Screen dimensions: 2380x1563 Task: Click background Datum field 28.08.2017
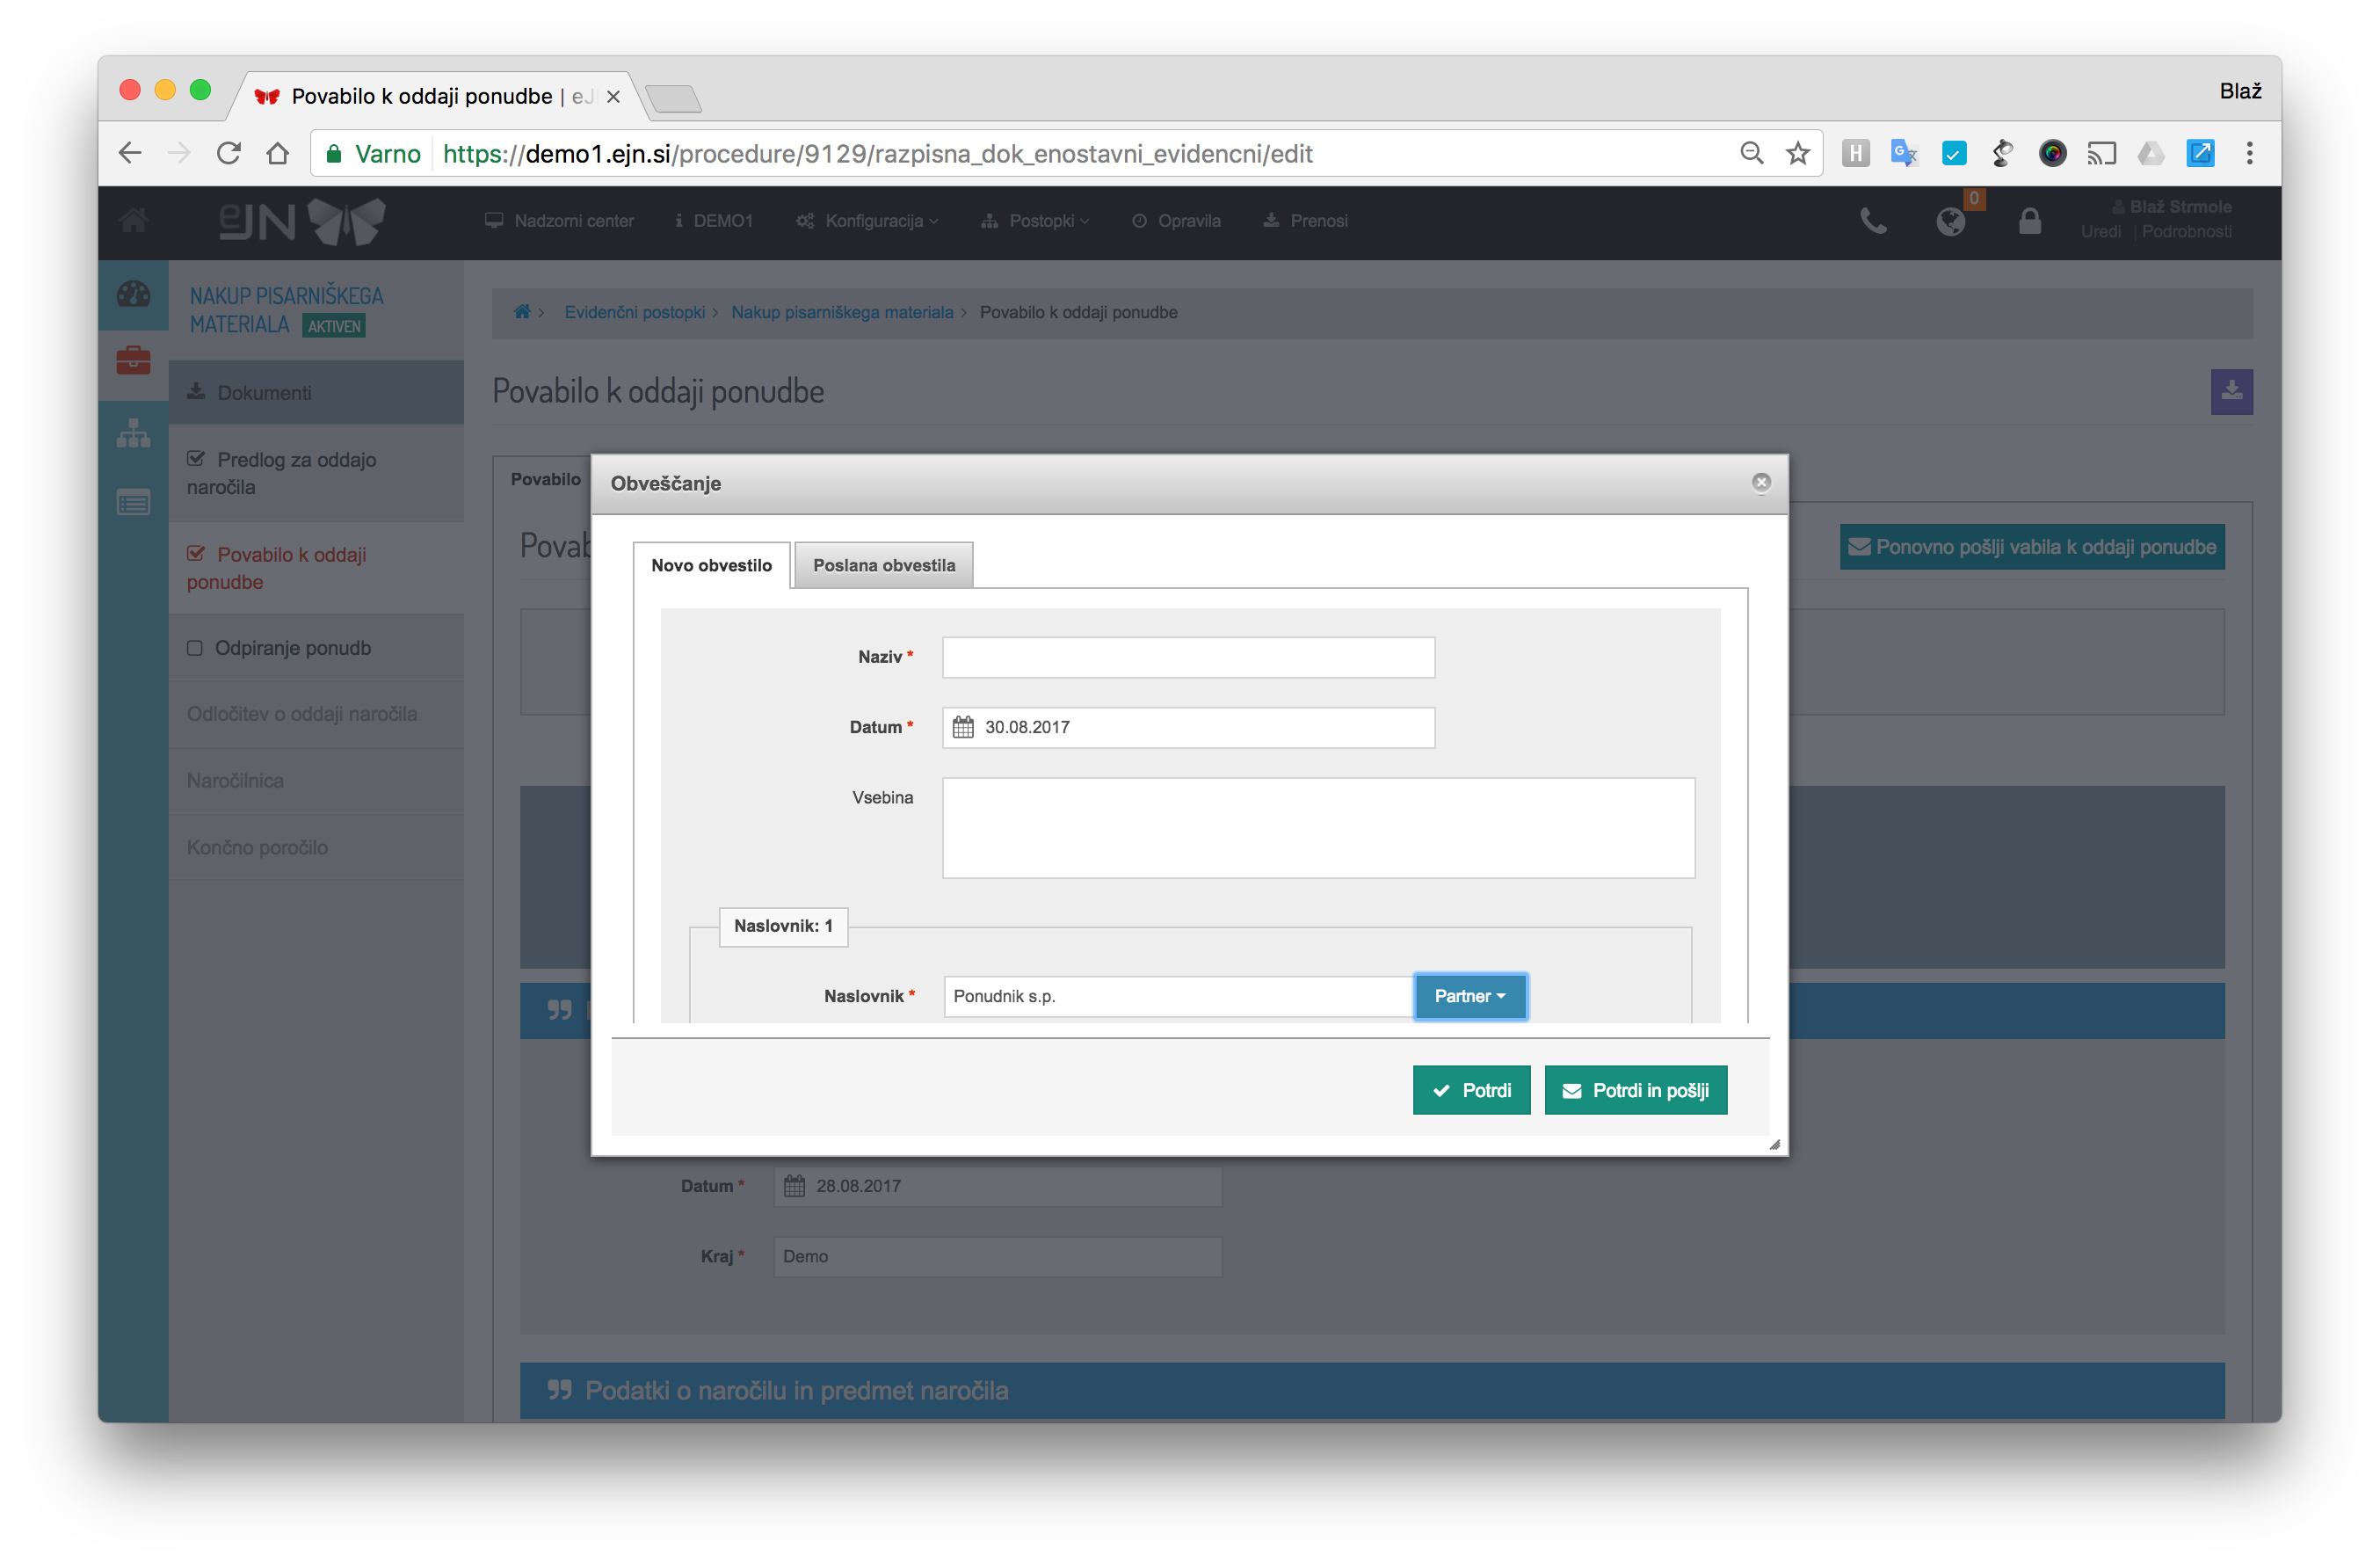[x=997, y=1186]
